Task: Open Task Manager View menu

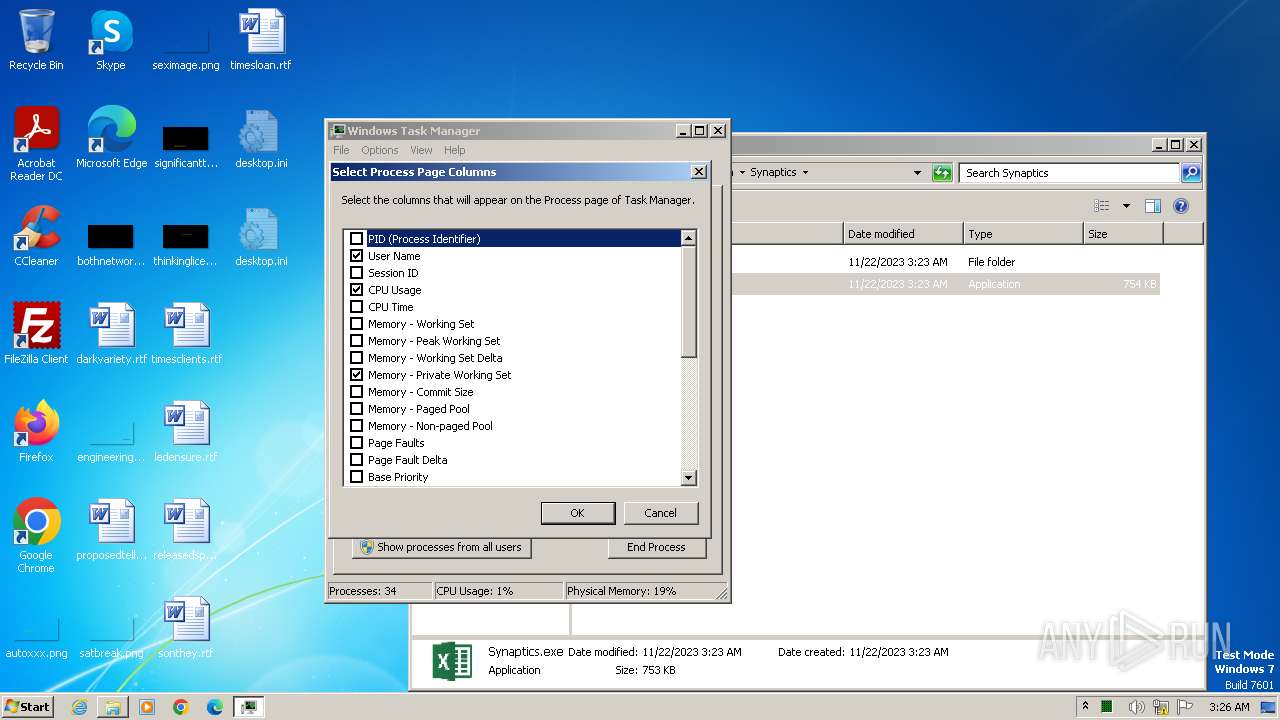Action: pos(421,150)
